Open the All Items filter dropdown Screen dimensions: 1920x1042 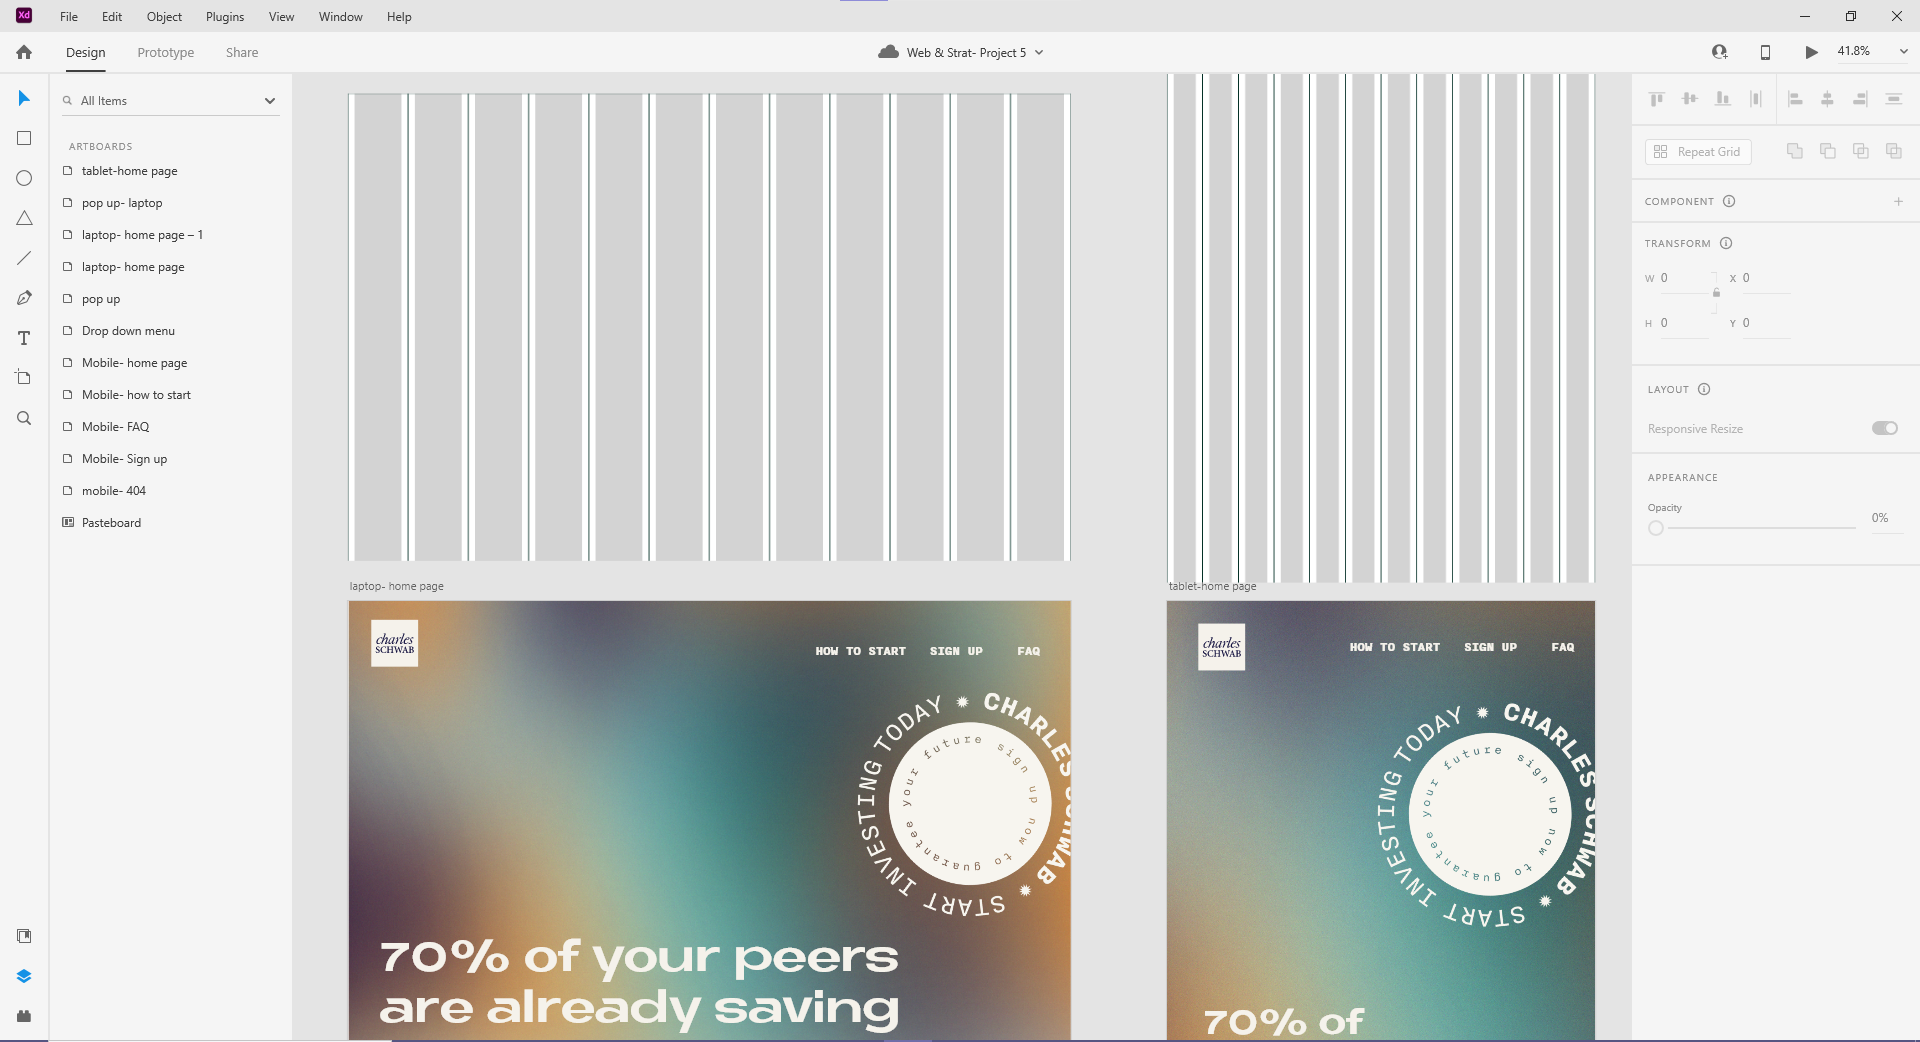tap(270, 101)
